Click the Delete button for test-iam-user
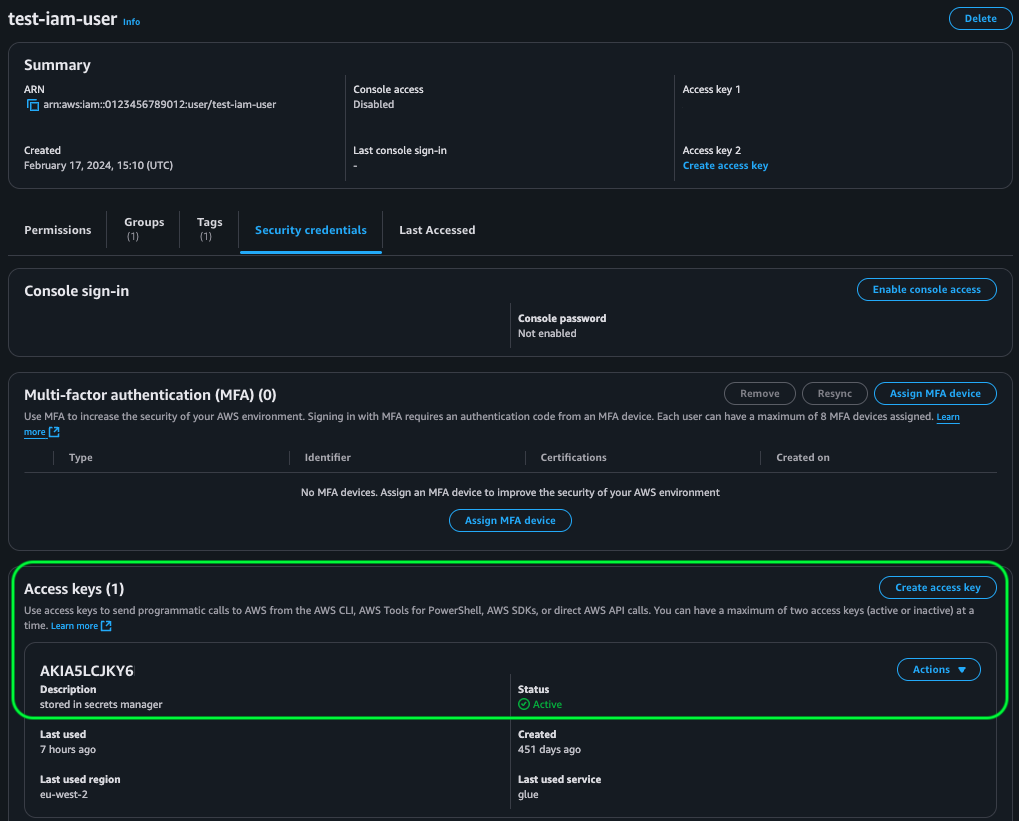Viewport: 1019px width, 821px height. [980, 18]
